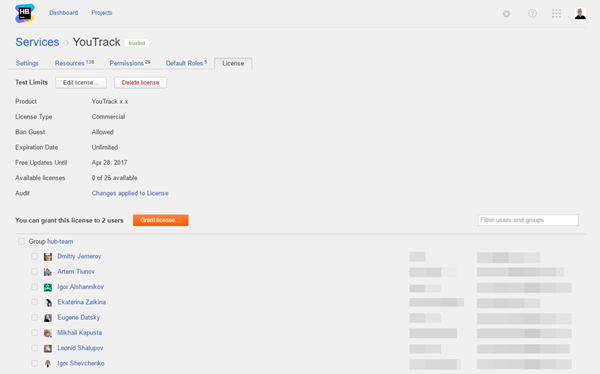Viewport: 600px width, 374px height.
Task: Click Ekaterina Zaikina's avatar icon
Action: (48, 302)
